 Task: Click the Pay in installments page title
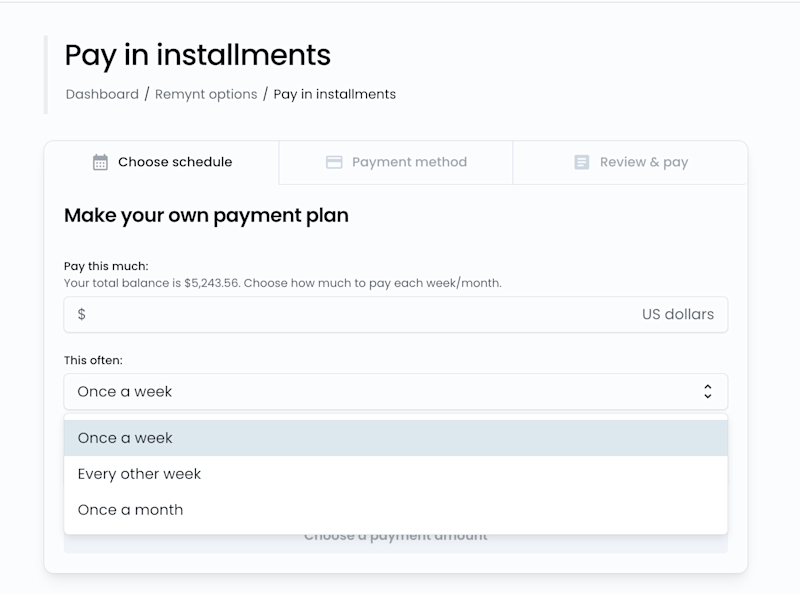click(198, 56)
